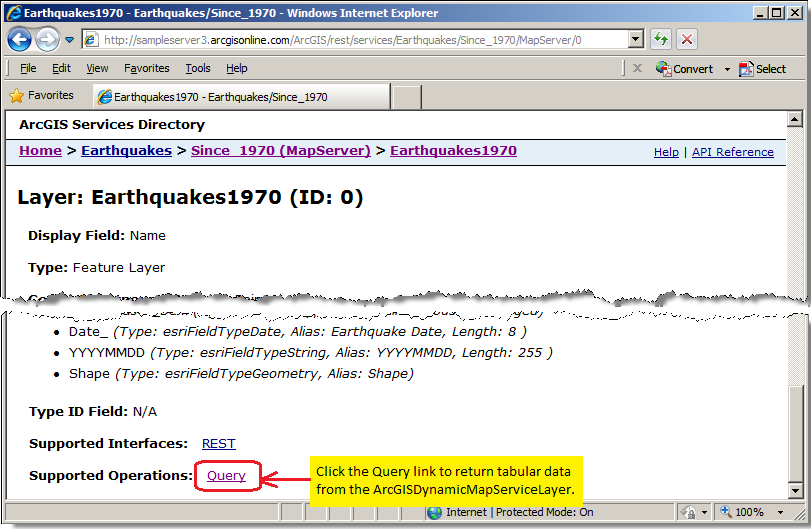Stop loading with the red X icon
The image size is (811, 529).
coord(687,39)
